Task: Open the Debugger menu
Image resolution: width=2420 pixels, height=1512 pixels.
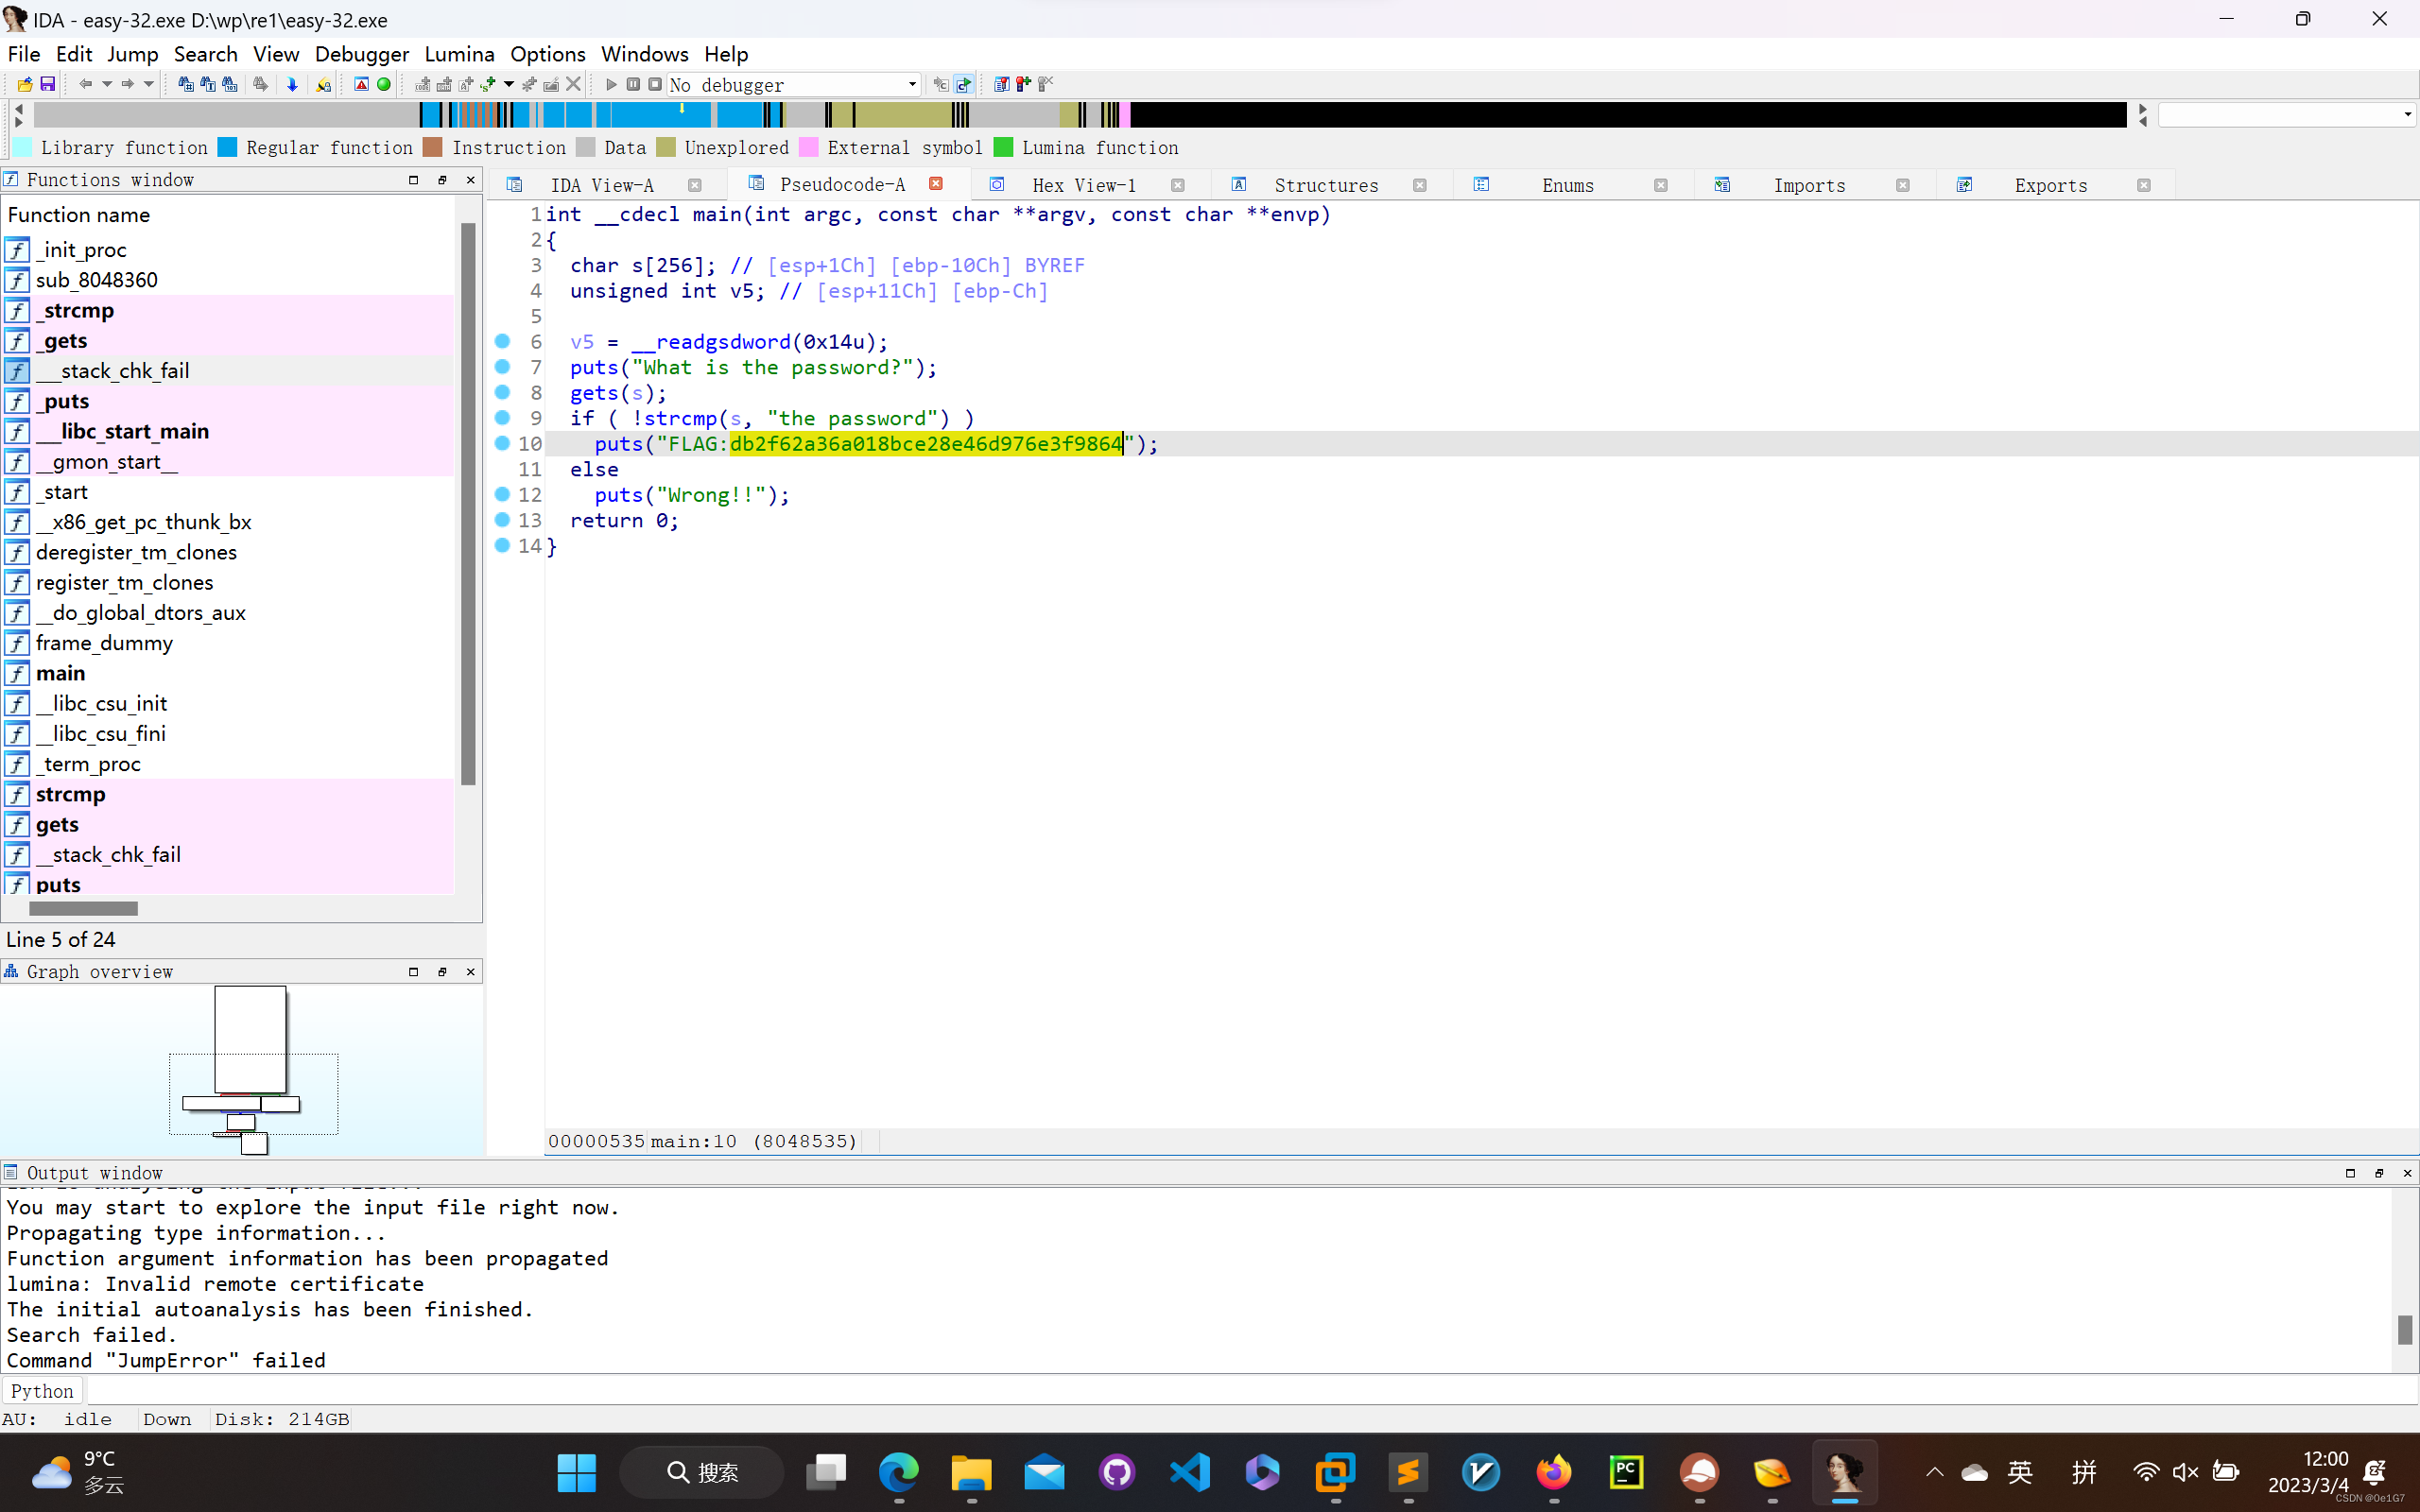Action: [362, 54]
